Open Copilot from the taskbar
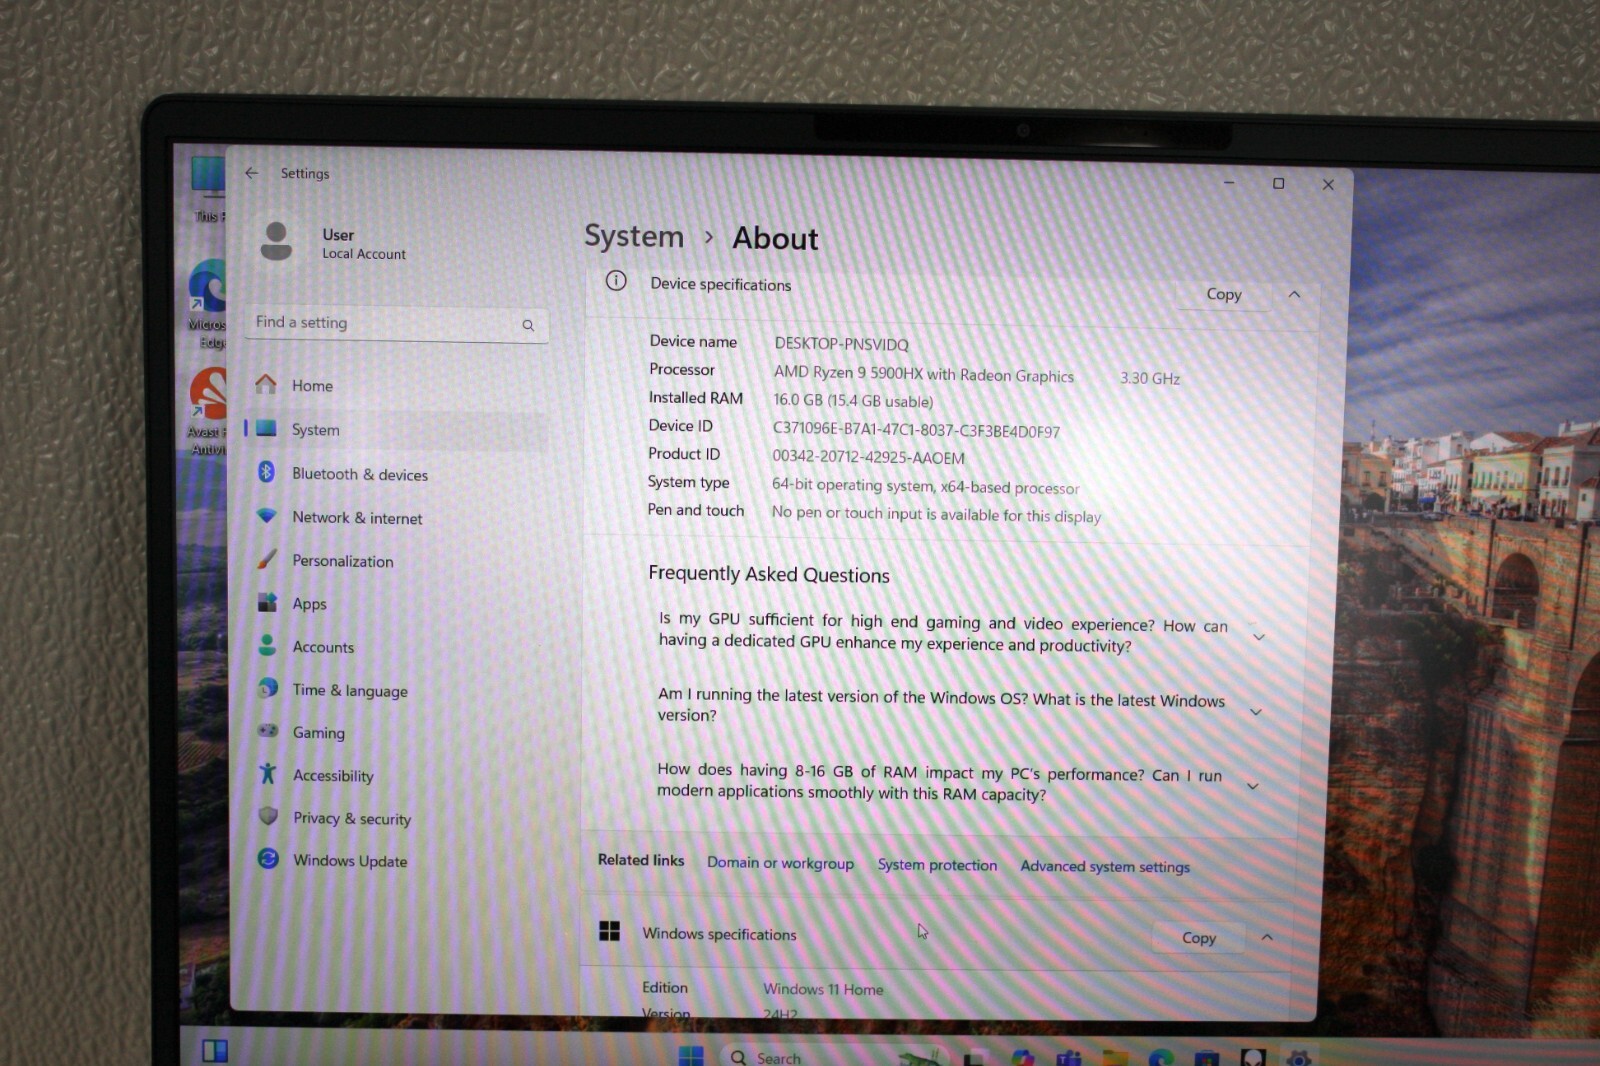This screenshot has height=1066, width=1600. coord(1022,1058)
